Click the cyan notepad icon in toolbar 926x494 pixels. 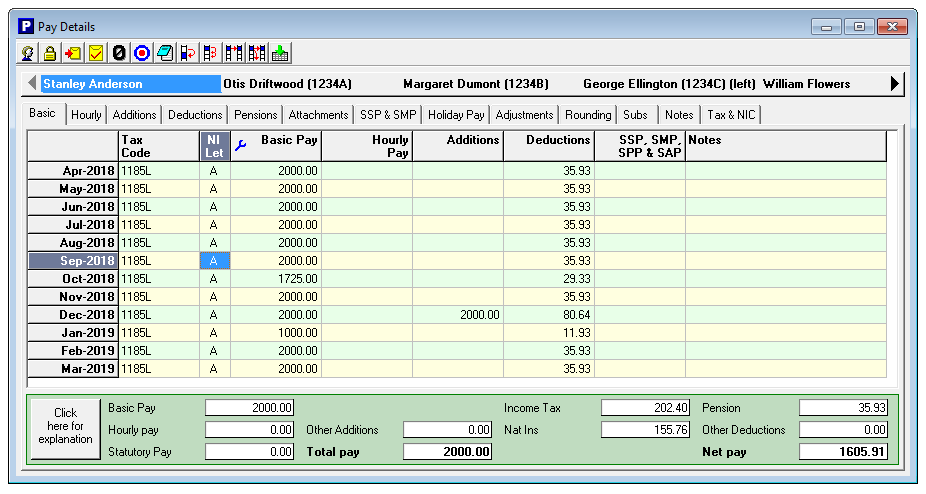[165, 53]
